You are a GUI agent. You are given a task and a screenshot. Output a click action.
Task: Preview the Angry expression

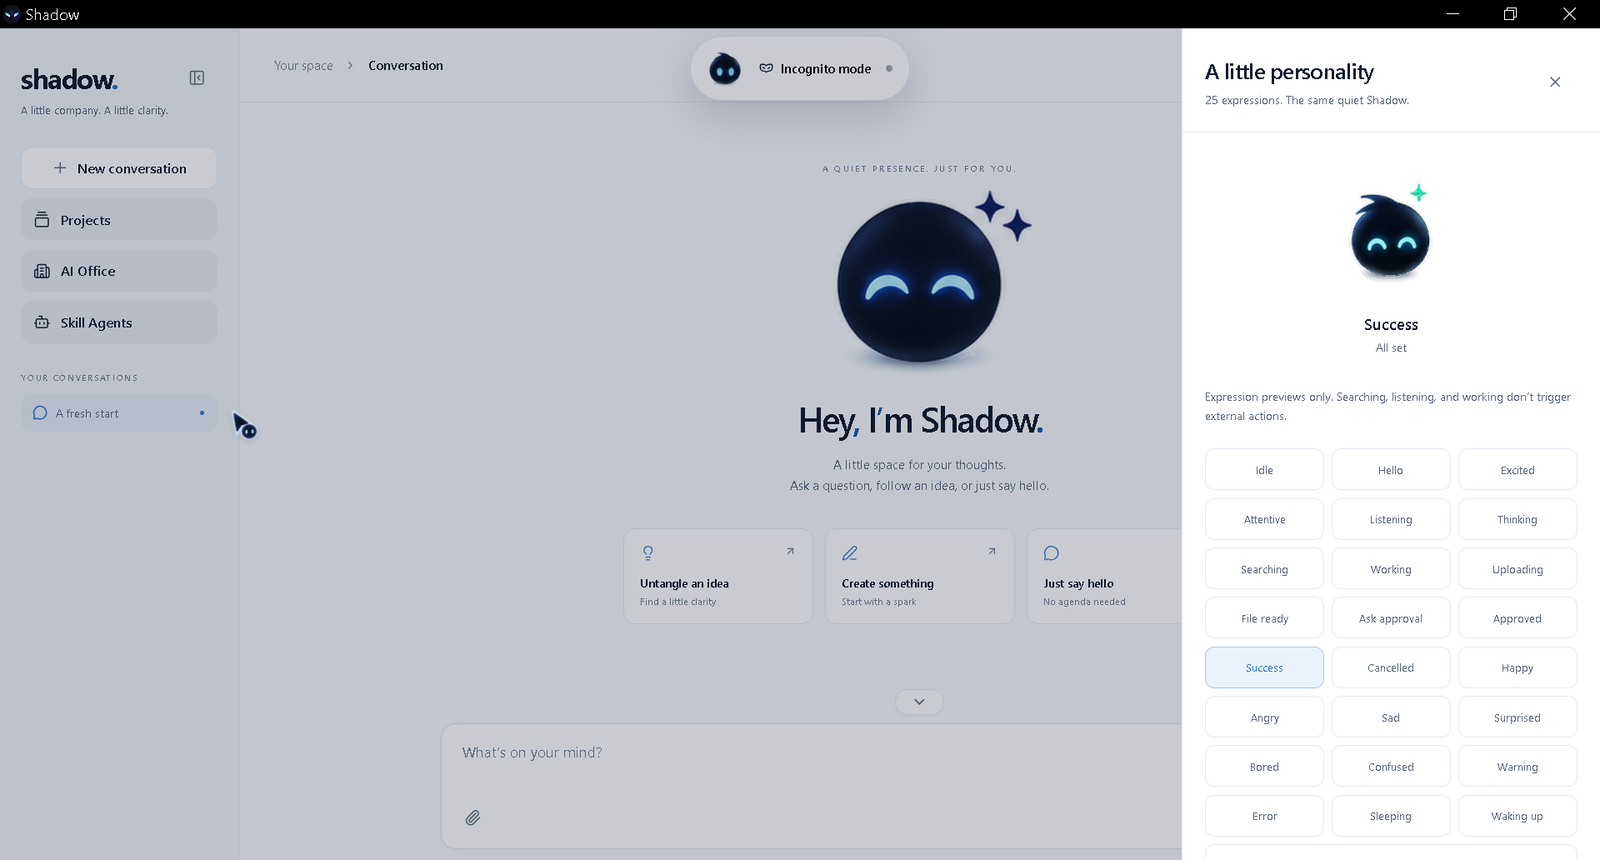click(x=1264, y=717)
